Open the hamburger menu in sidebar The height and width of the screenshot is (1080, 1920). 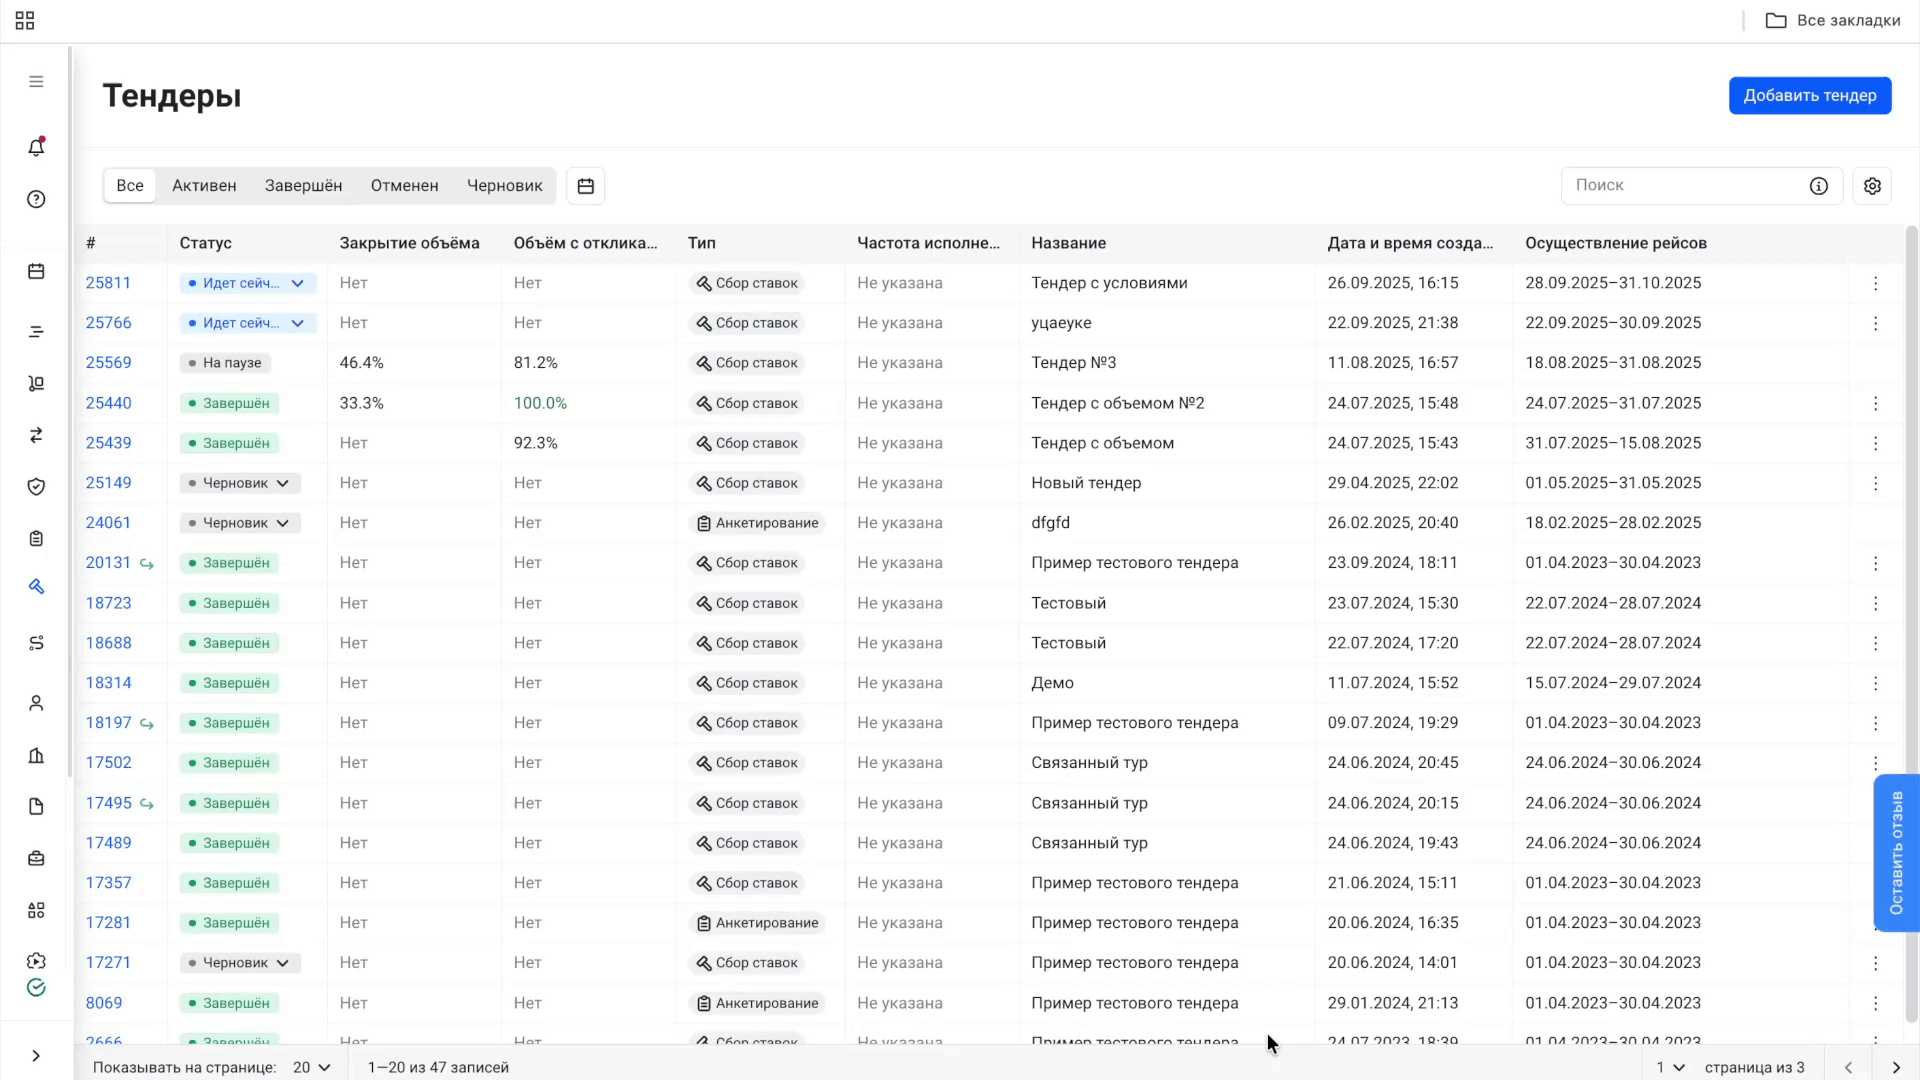click(36, 82)
